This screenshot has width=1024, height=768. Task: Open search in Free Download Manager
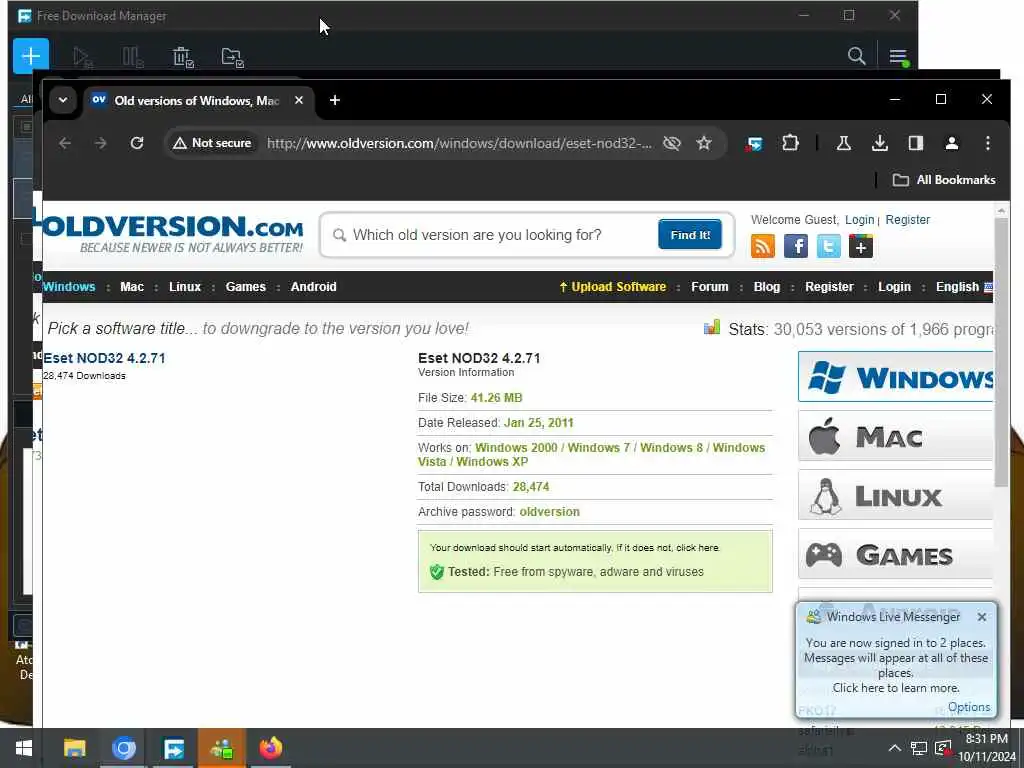point(856,56)
